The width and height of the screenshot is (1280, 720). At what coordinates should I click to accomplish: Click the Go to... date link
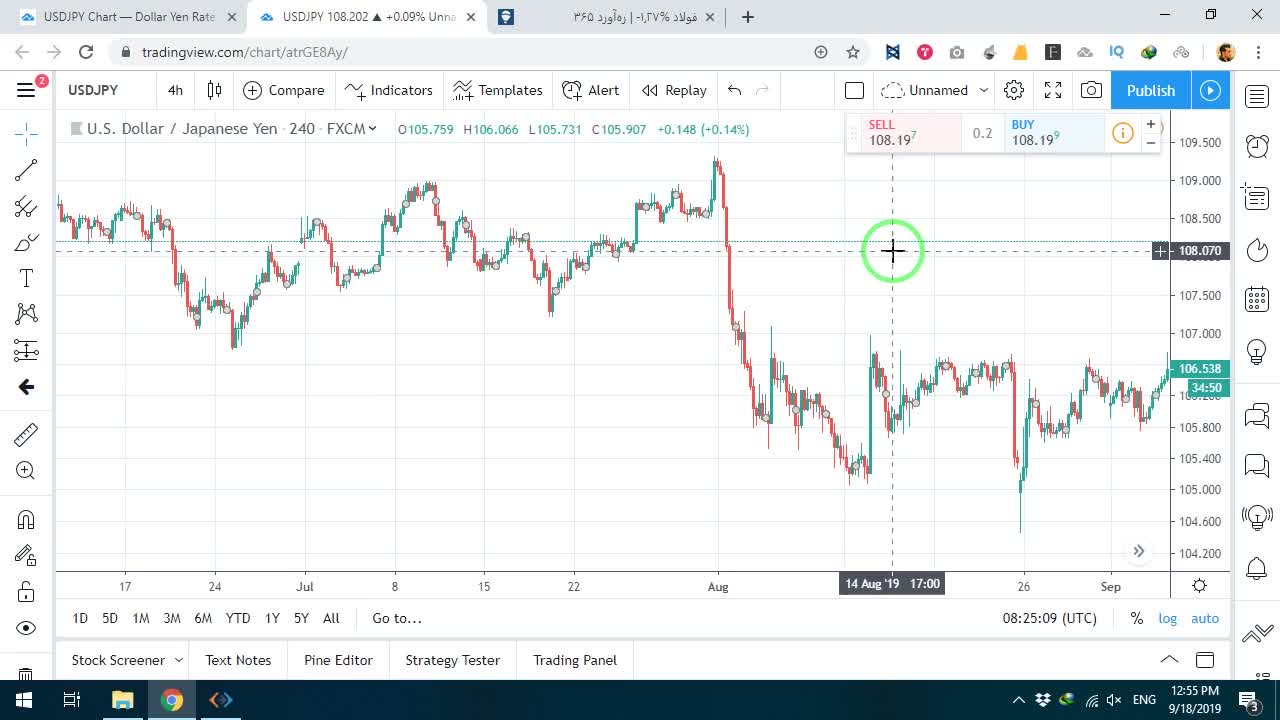coord(397,618)
